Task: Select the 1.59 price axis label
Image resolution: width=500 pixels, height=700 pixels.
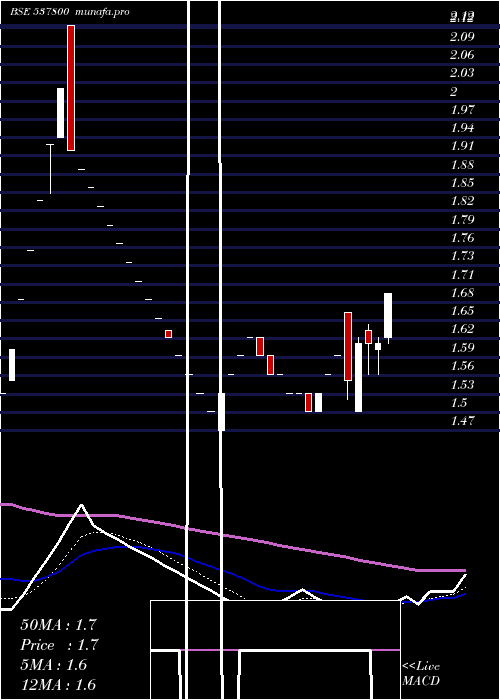Action: click(x=462, y=347)
